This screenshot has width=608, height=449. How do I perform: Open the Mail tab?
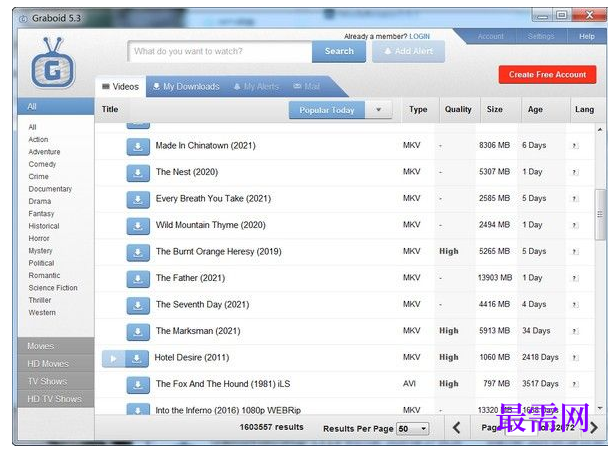307,86
